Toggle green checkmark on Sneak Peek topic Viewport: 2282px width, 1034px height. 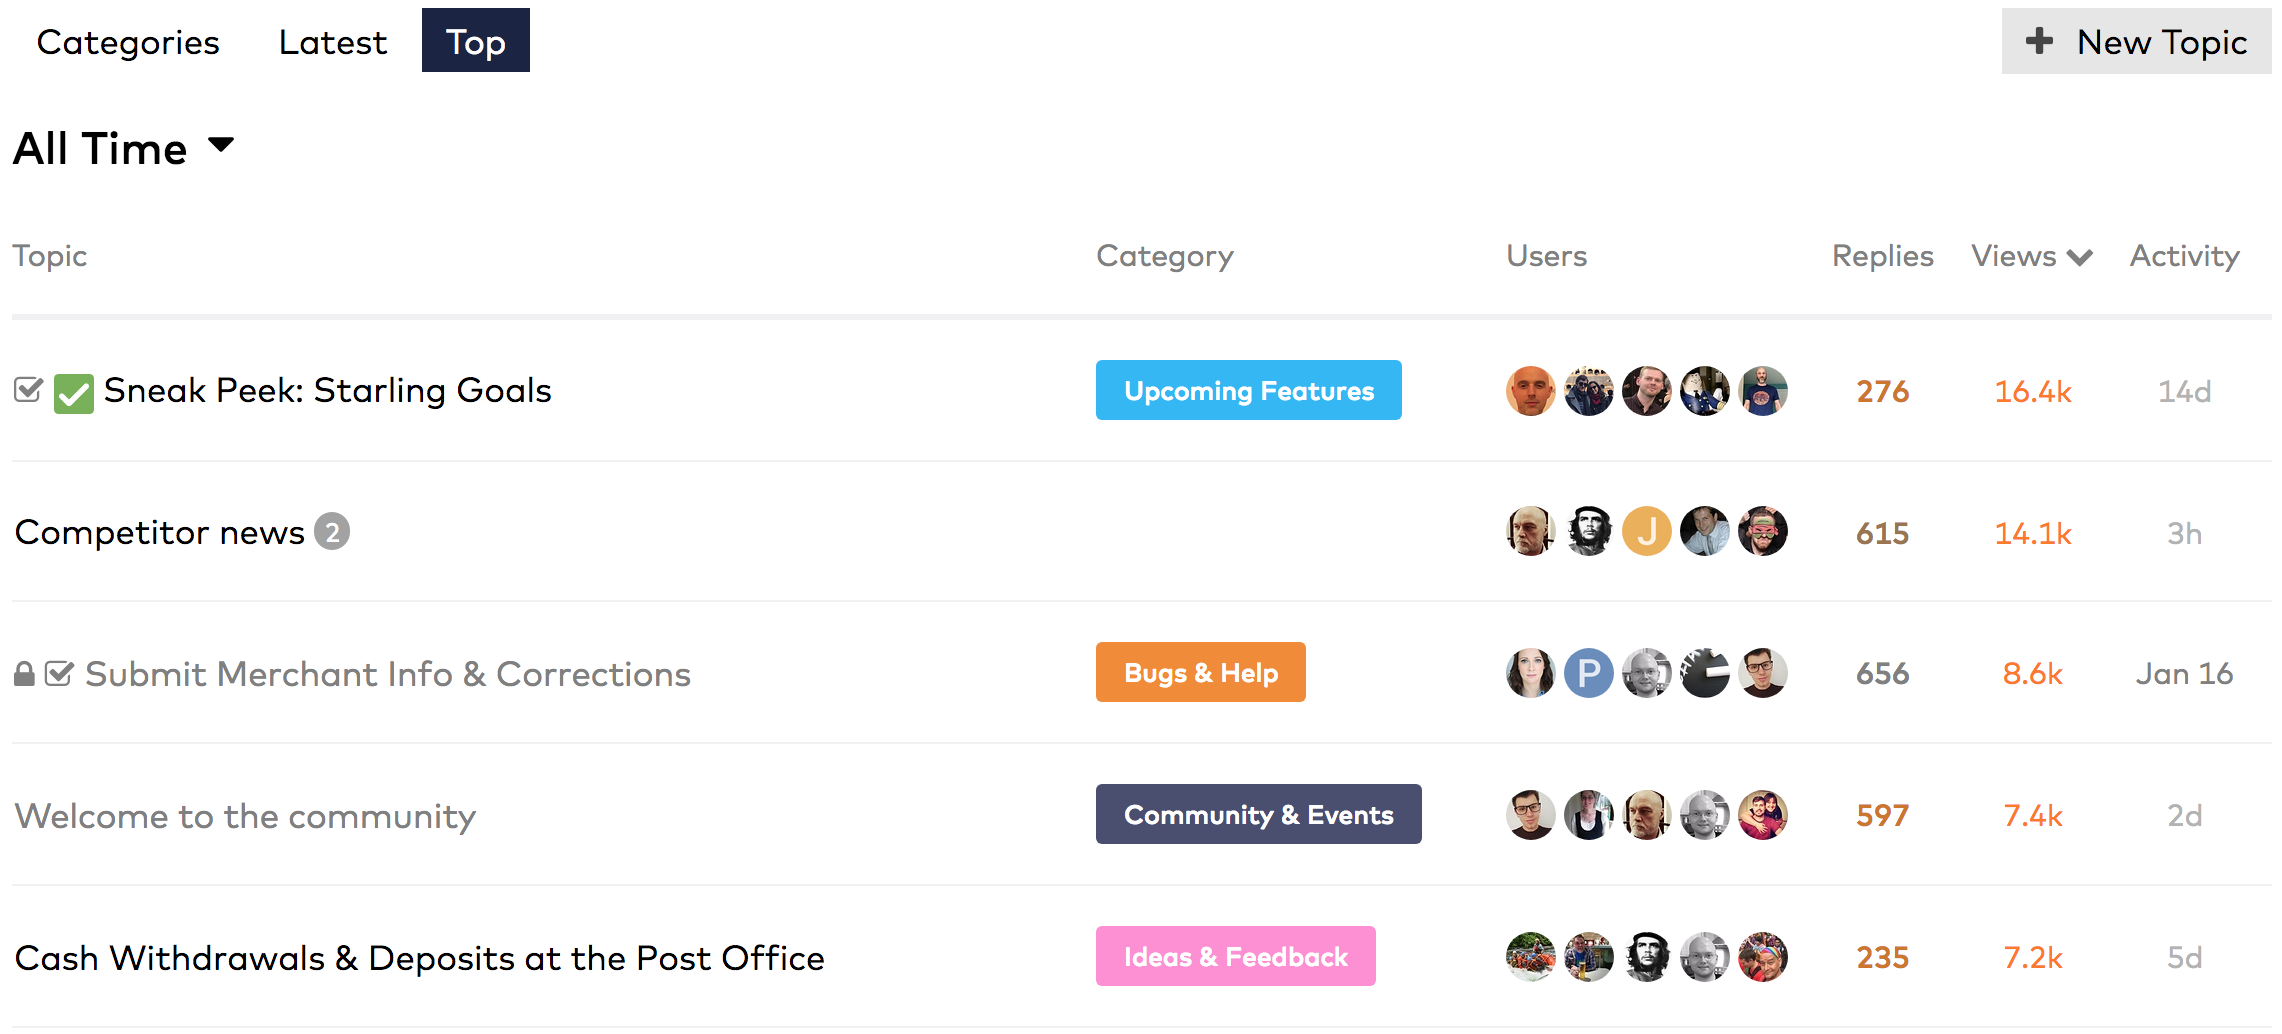pyautogui.click(x=74, y=393)
